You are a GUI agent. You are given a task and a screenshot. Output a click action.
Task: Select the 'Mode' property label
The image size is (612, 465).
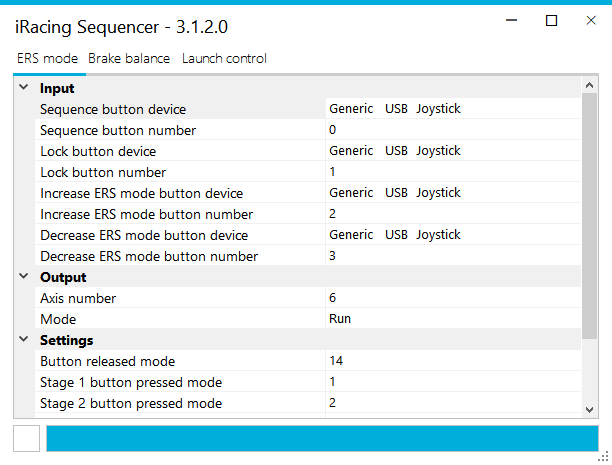(58, 320)
